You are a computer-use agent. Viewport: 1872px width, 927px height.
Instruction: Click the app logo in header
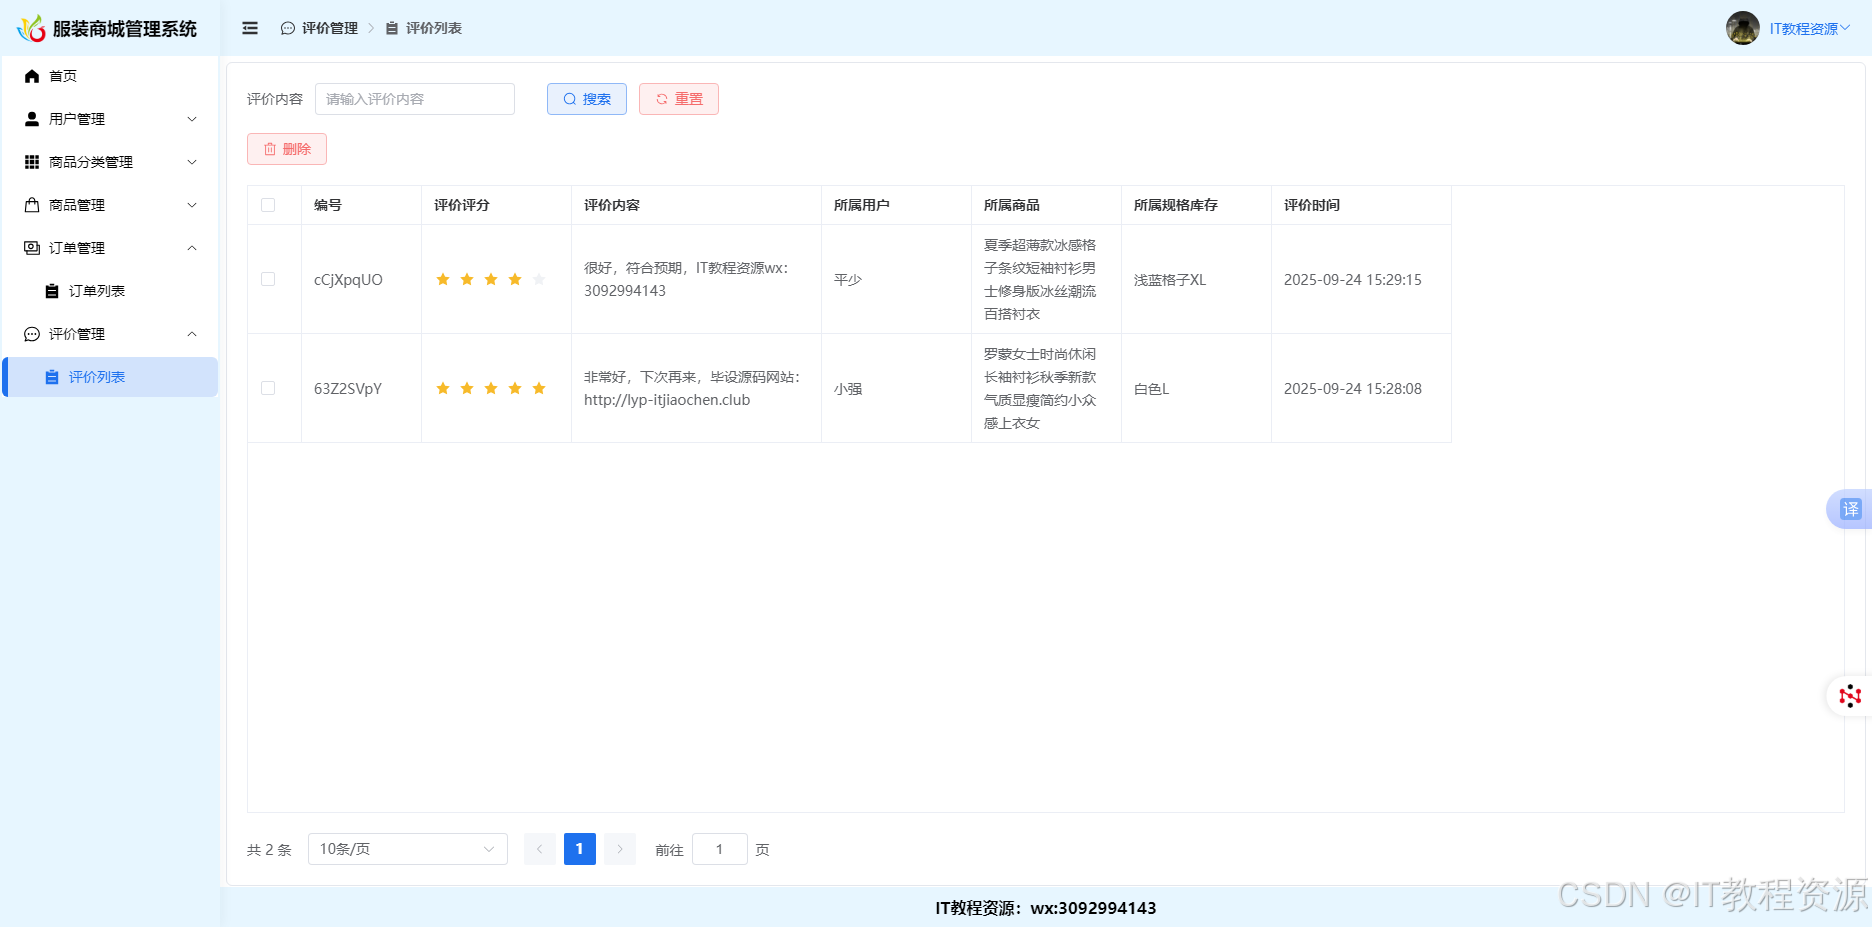coord(32,28)
